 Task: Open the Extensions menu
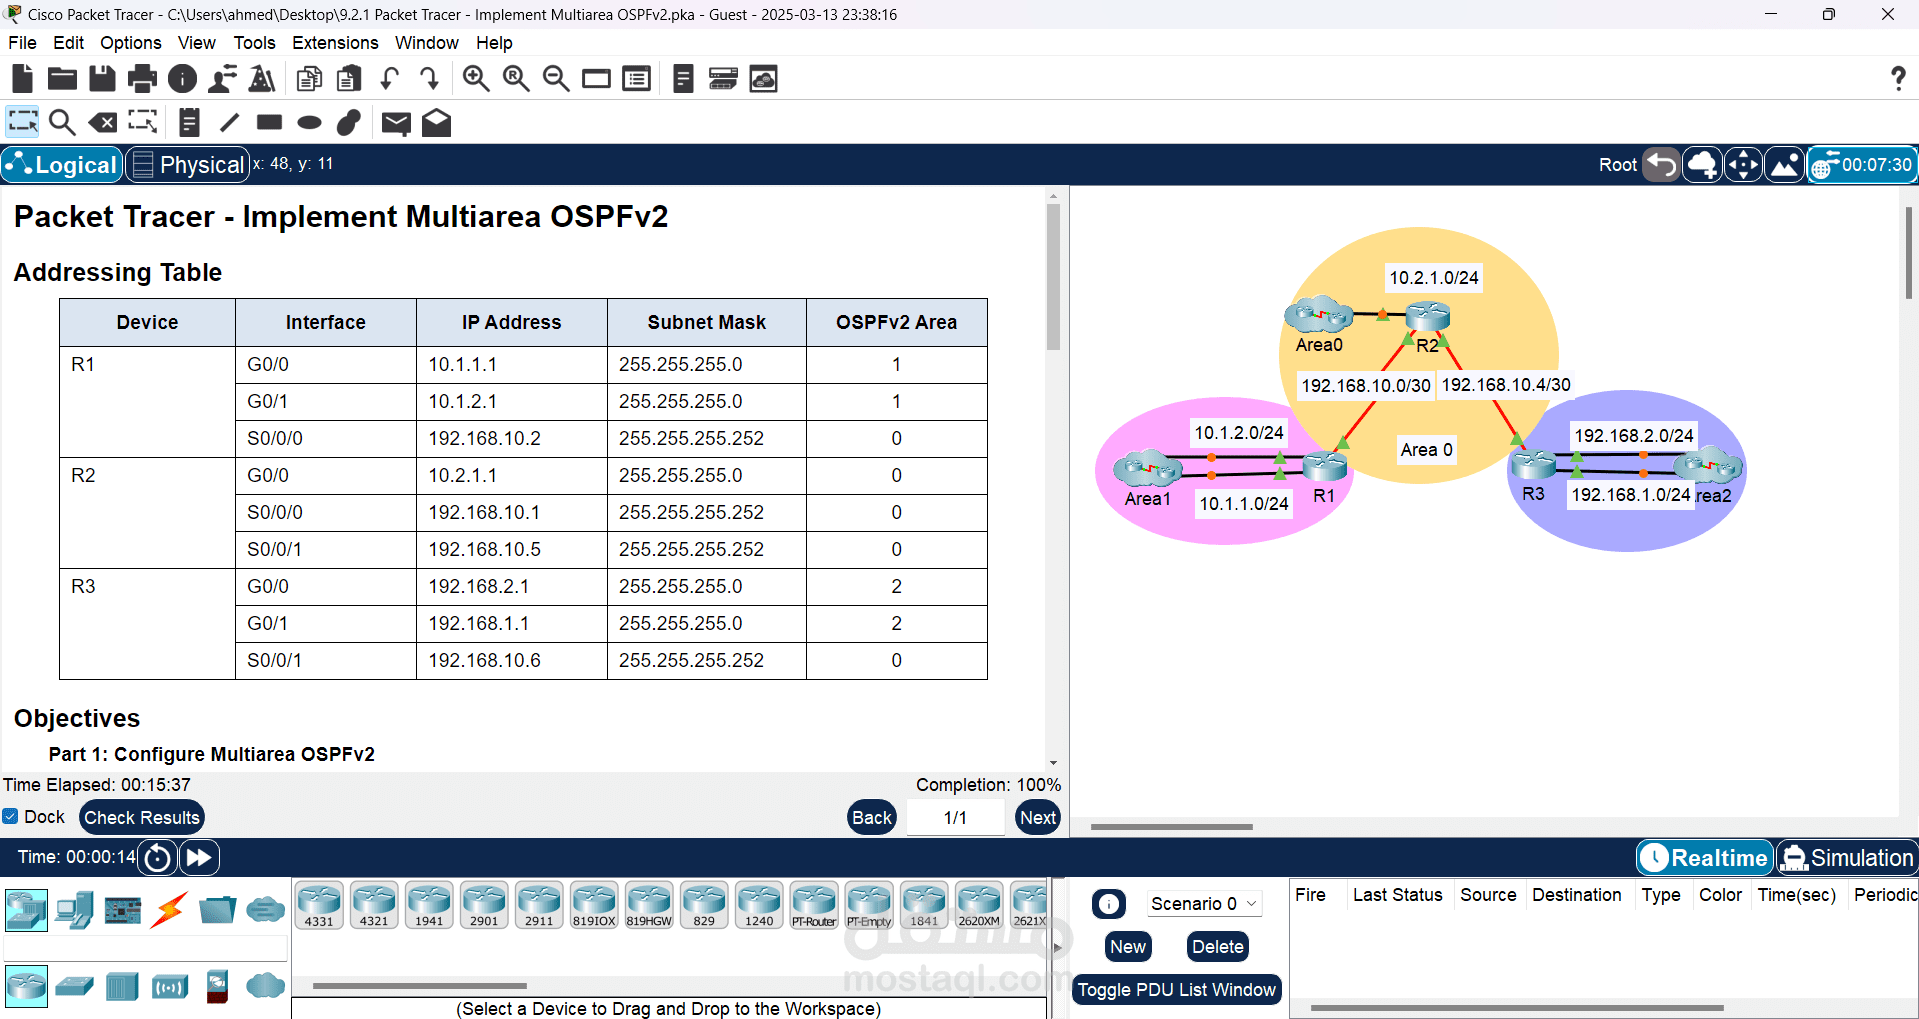335,43
